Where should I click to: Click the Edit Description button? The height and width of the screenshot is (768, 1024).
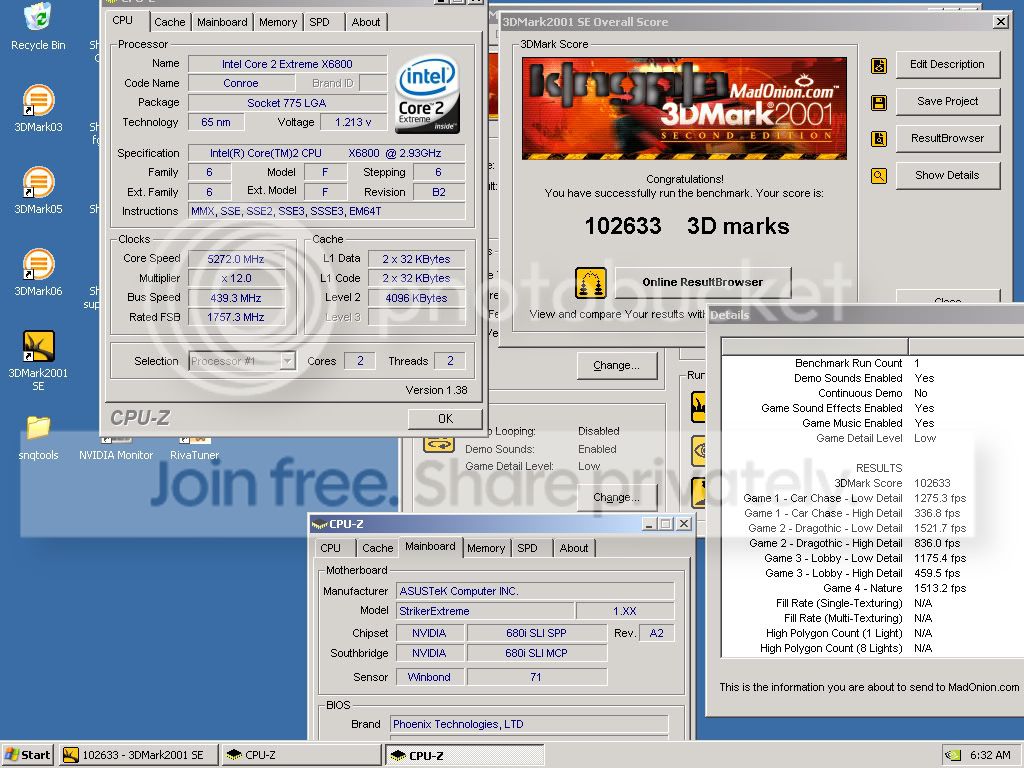pos(947,65)
